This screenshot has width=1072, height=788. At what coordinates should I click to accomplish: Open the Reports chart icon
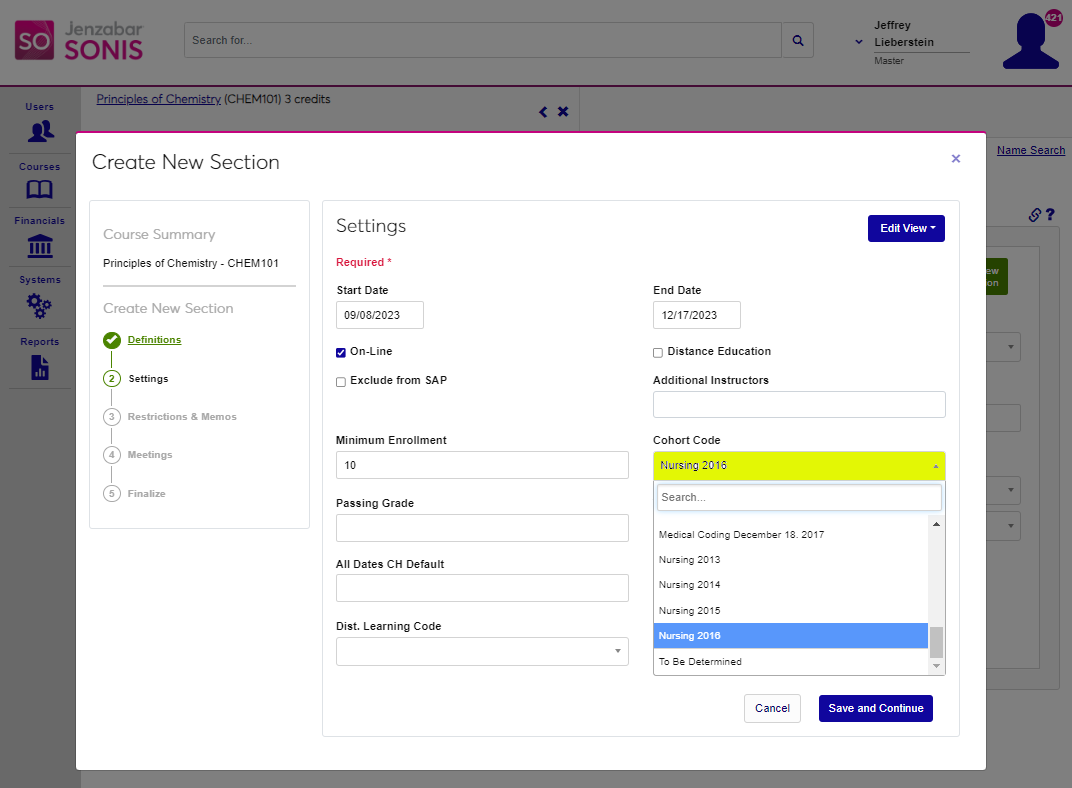[40, 367]
